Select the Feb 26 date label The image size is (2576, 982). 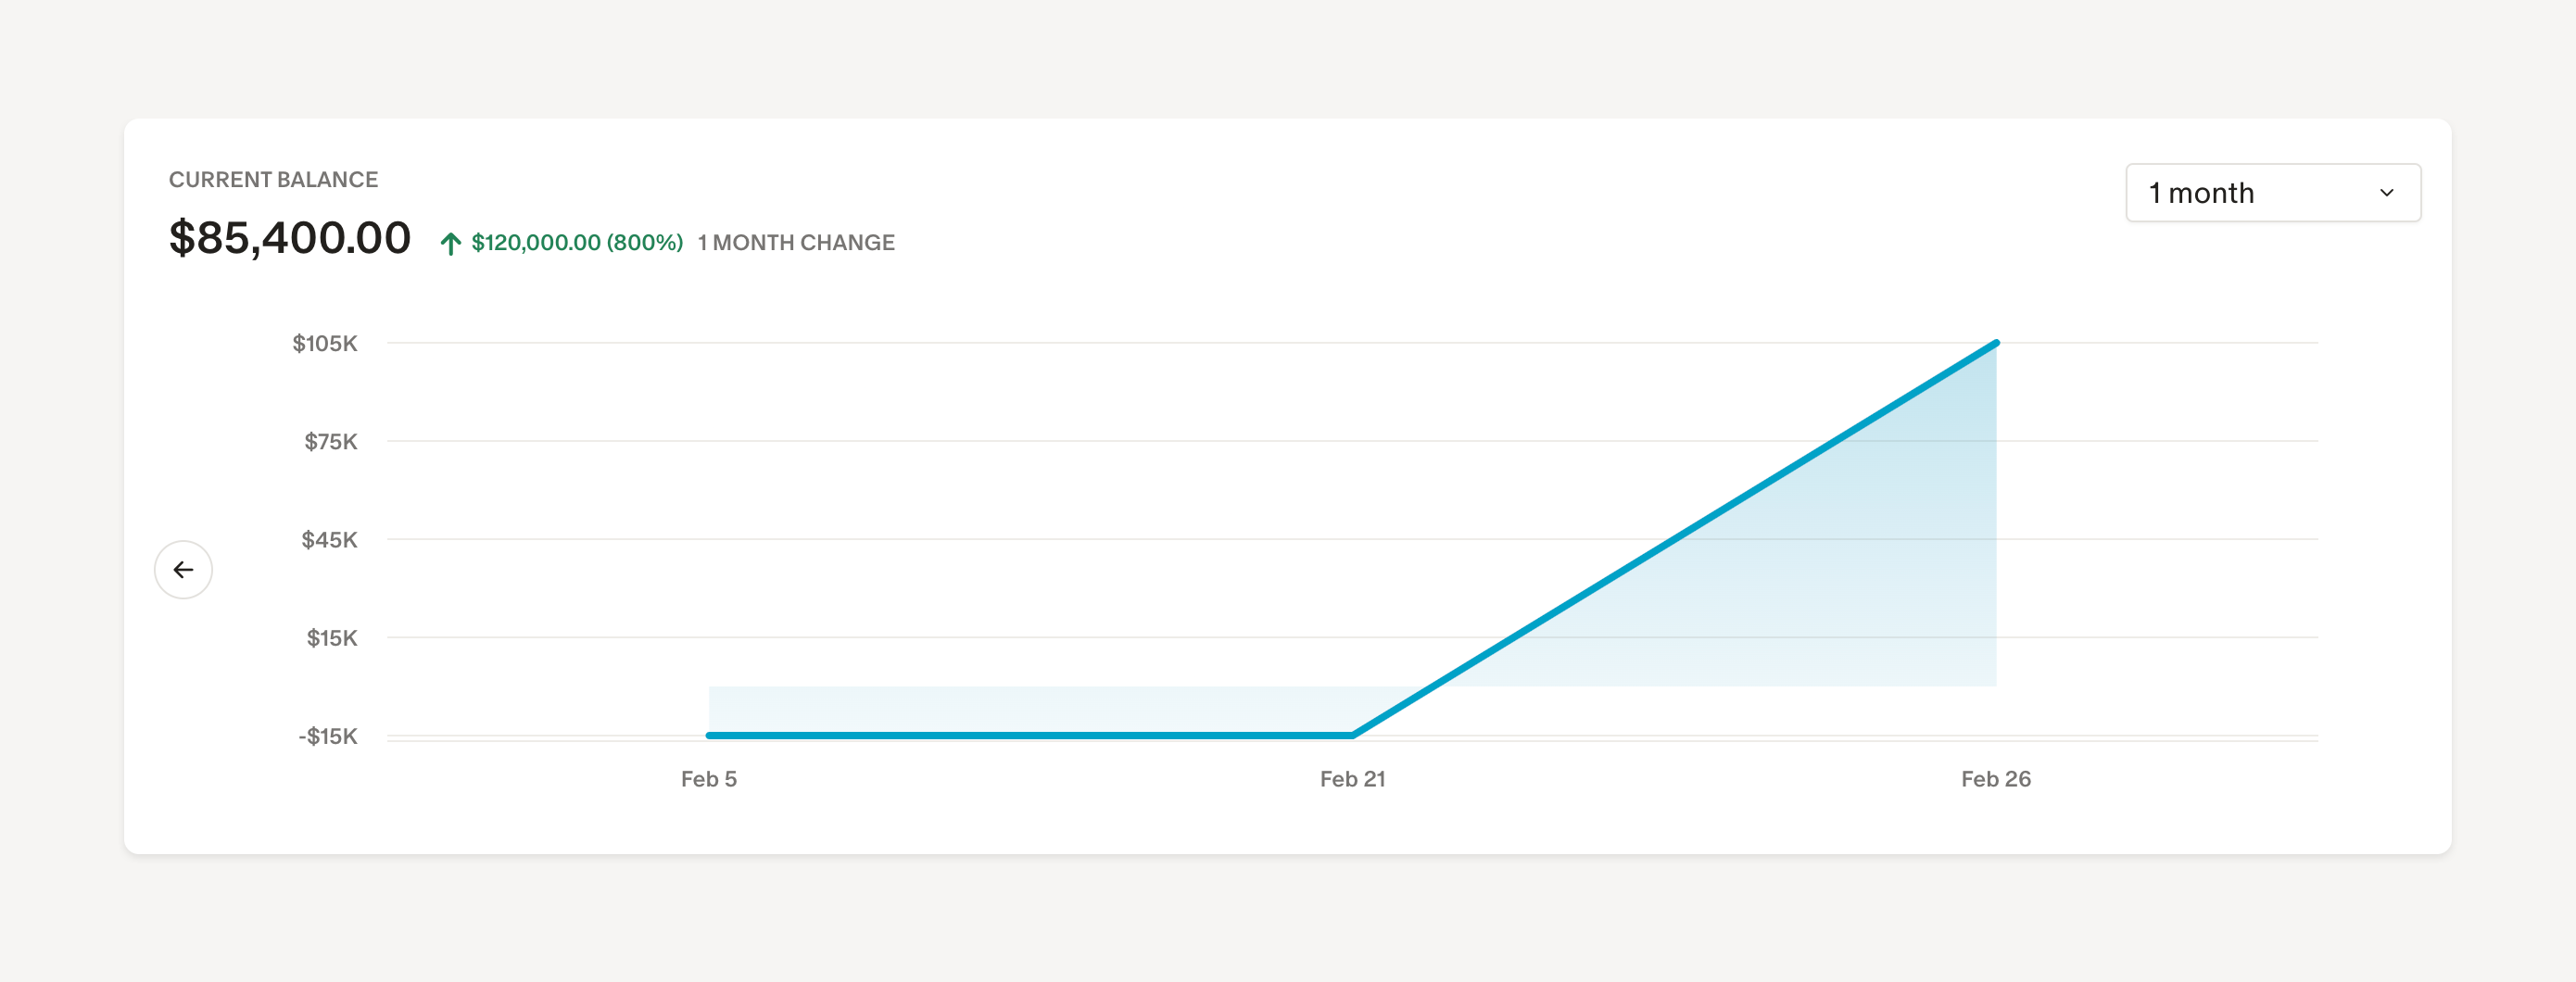[1995, 779]
